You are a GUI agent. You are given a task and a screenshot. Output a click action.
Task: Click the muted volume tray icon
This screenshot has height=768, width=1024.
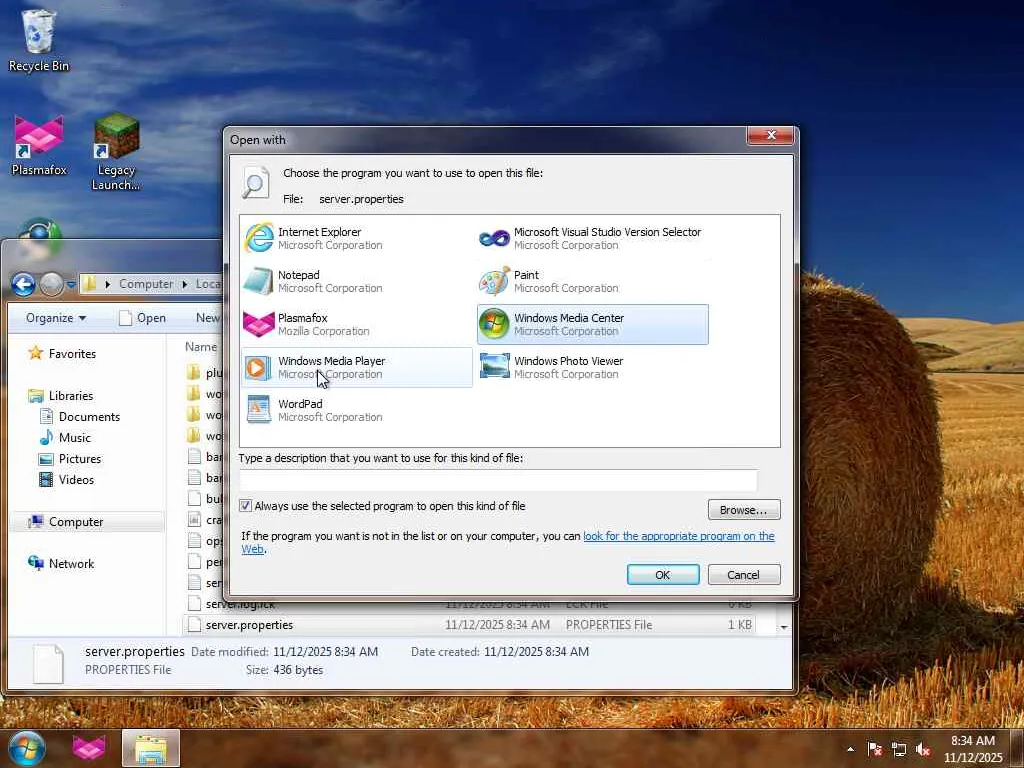pos(923,749)
